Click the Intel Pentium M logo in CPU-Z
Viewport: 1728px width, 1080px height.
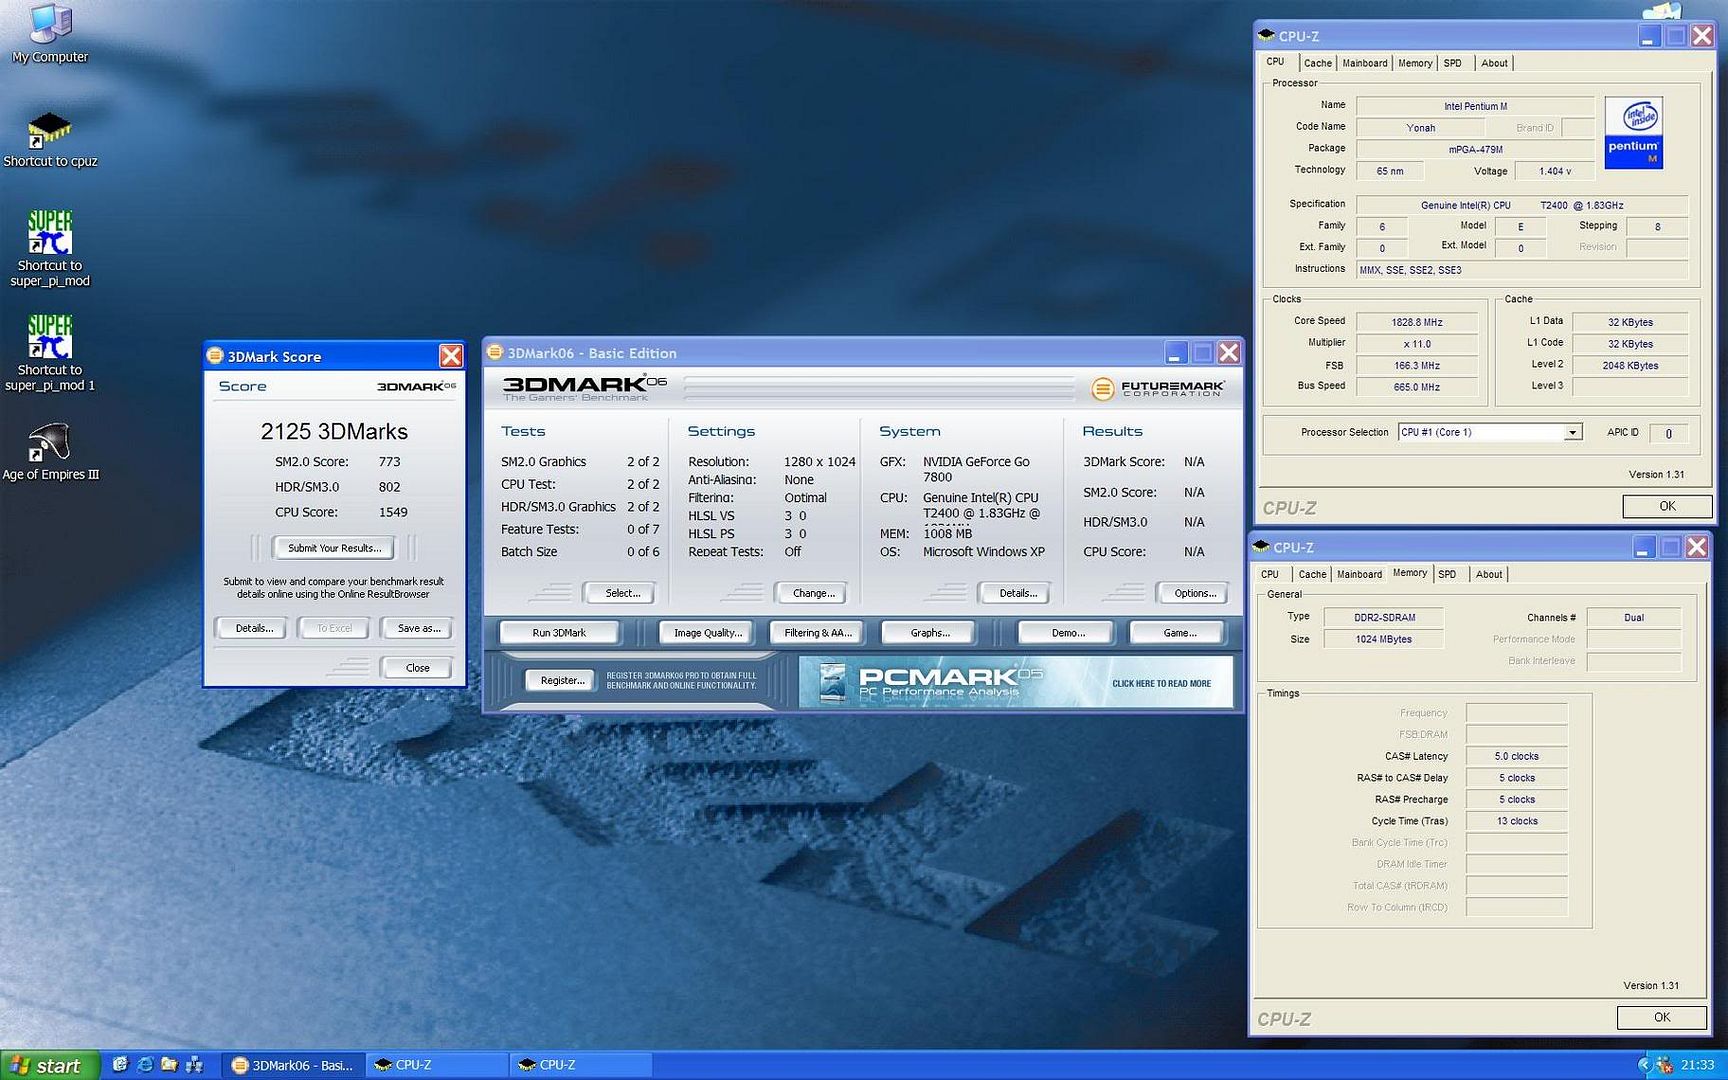[1633, 132]
